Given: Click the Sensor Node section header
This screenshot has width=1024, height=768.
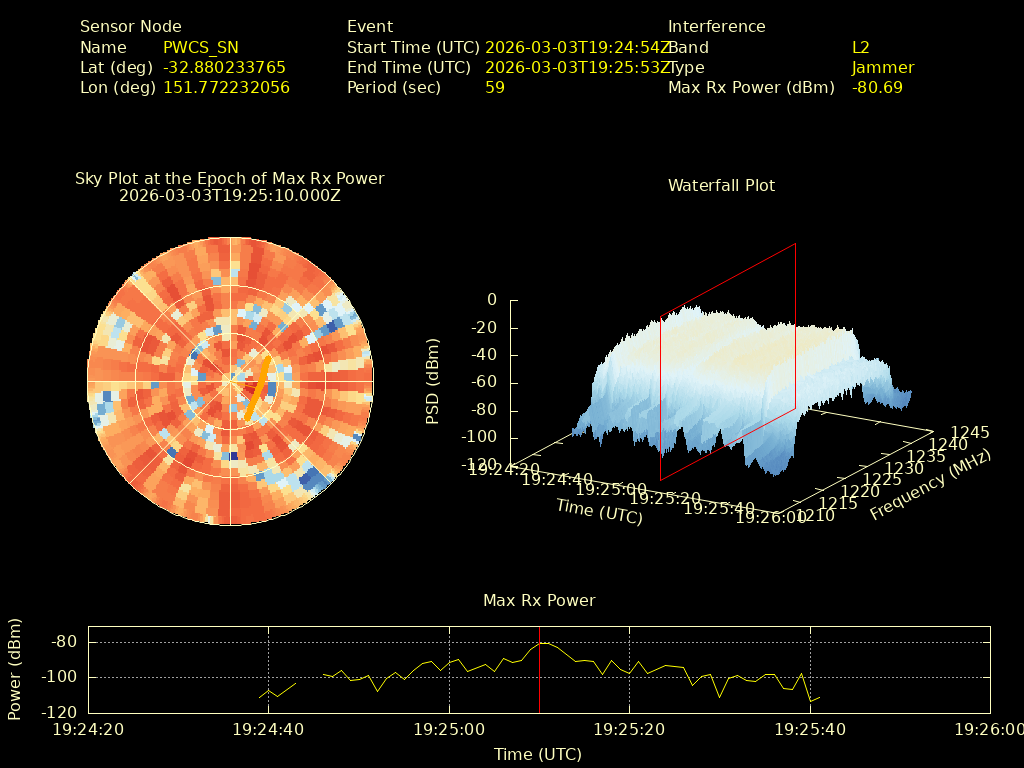Looking at the screenshot, I should [x=131, y=27].
